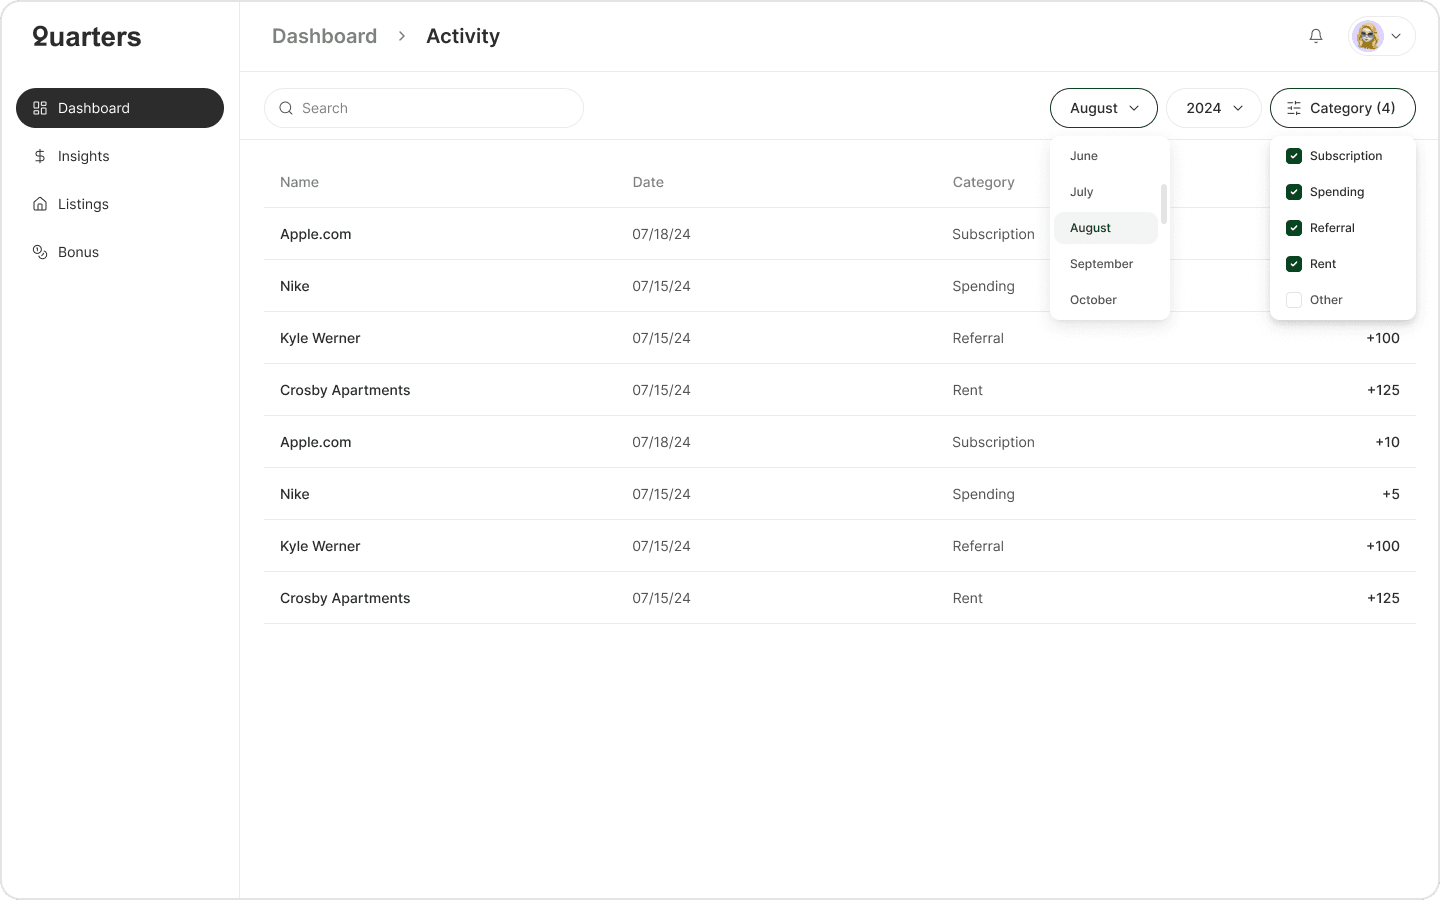1440x901 pixels.
Task: Enable the Other category checkbox
Action: pos(1294,300)
